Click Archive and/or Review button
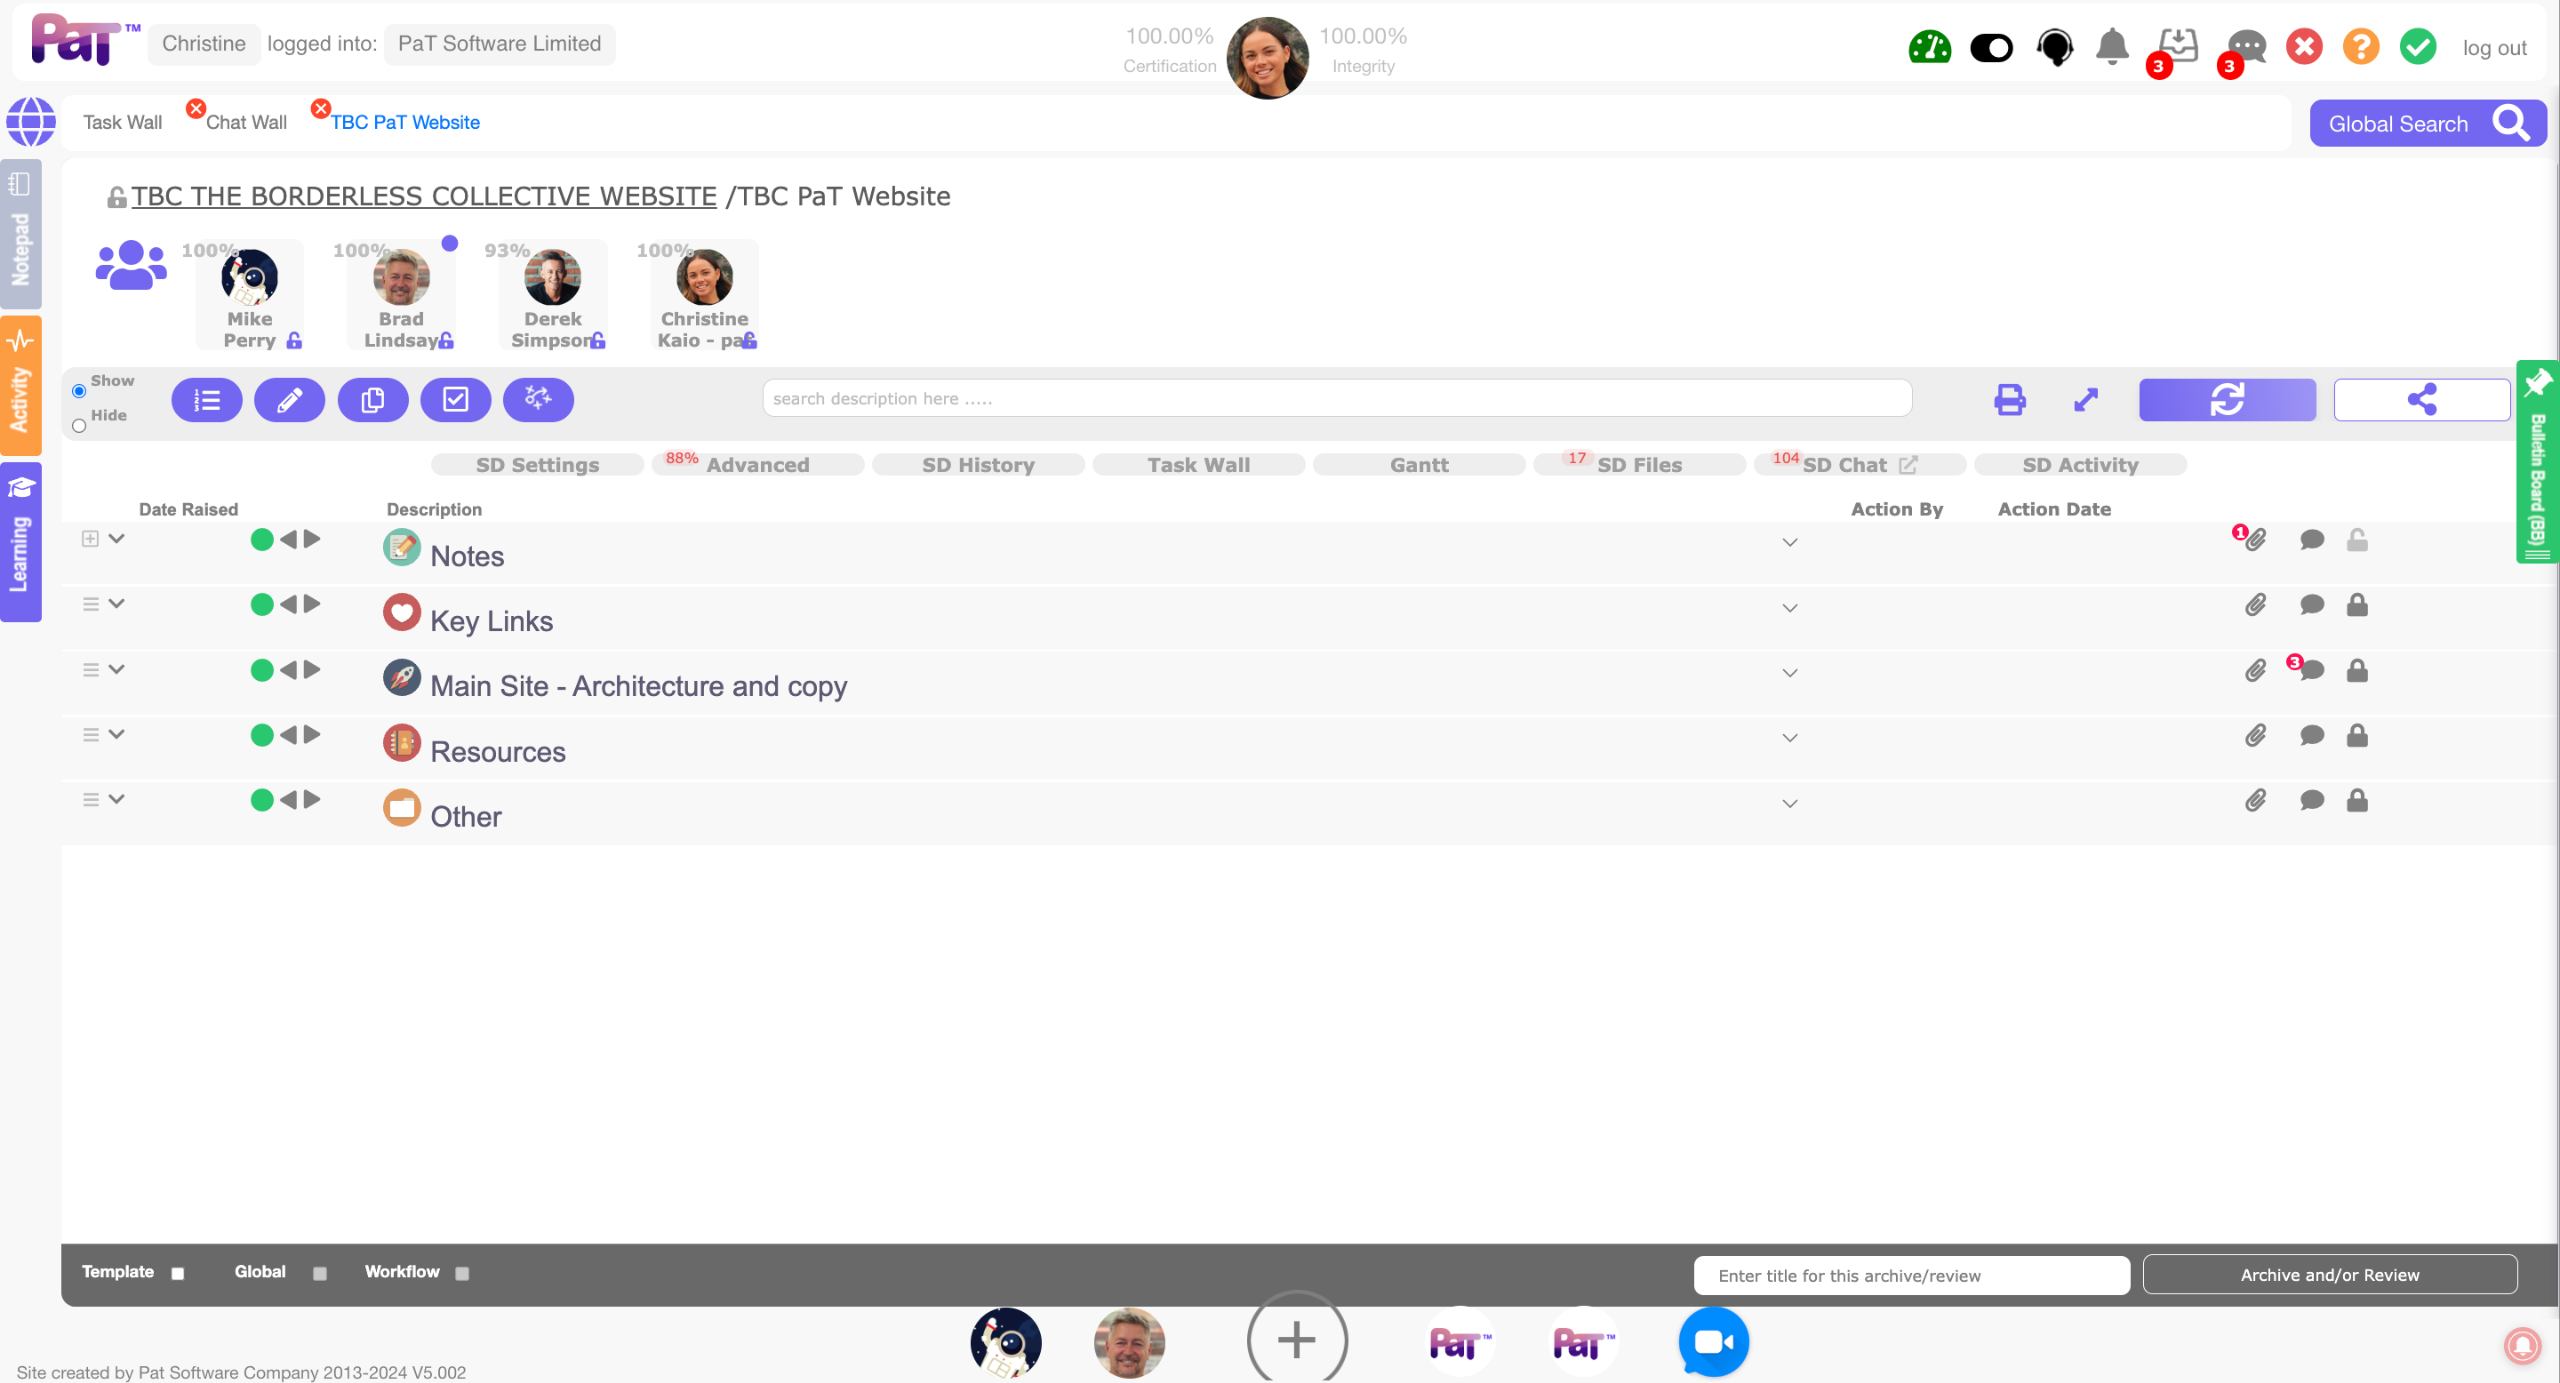 point(2329,1275)
